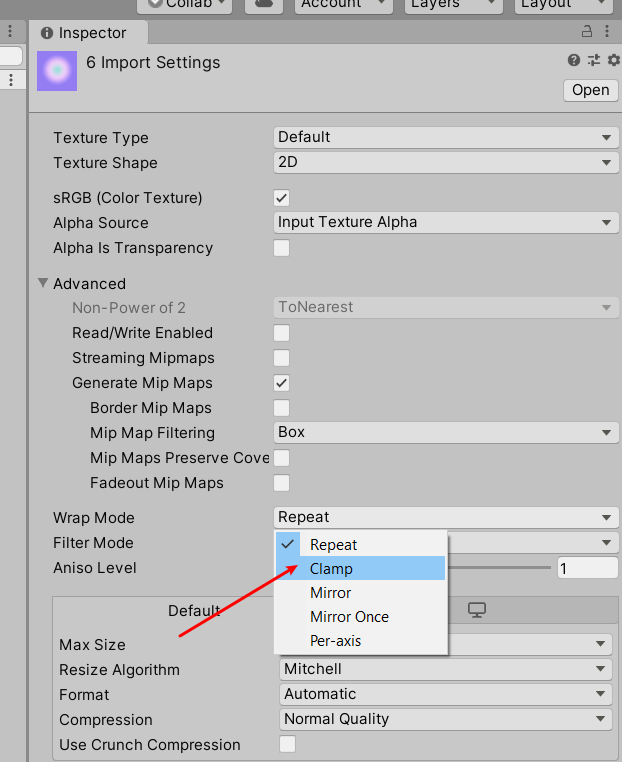Open the Compression dropdown
Viewport: 622px width, 762px height.
(x=446, y=719)
